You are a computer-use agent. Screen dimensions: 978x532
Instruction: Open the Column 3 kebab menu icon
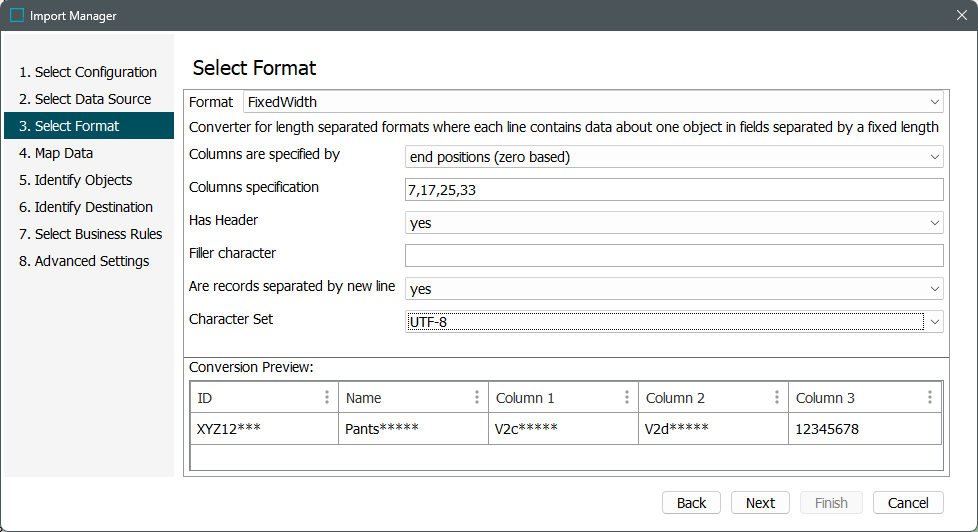click(x=930, y=398)
